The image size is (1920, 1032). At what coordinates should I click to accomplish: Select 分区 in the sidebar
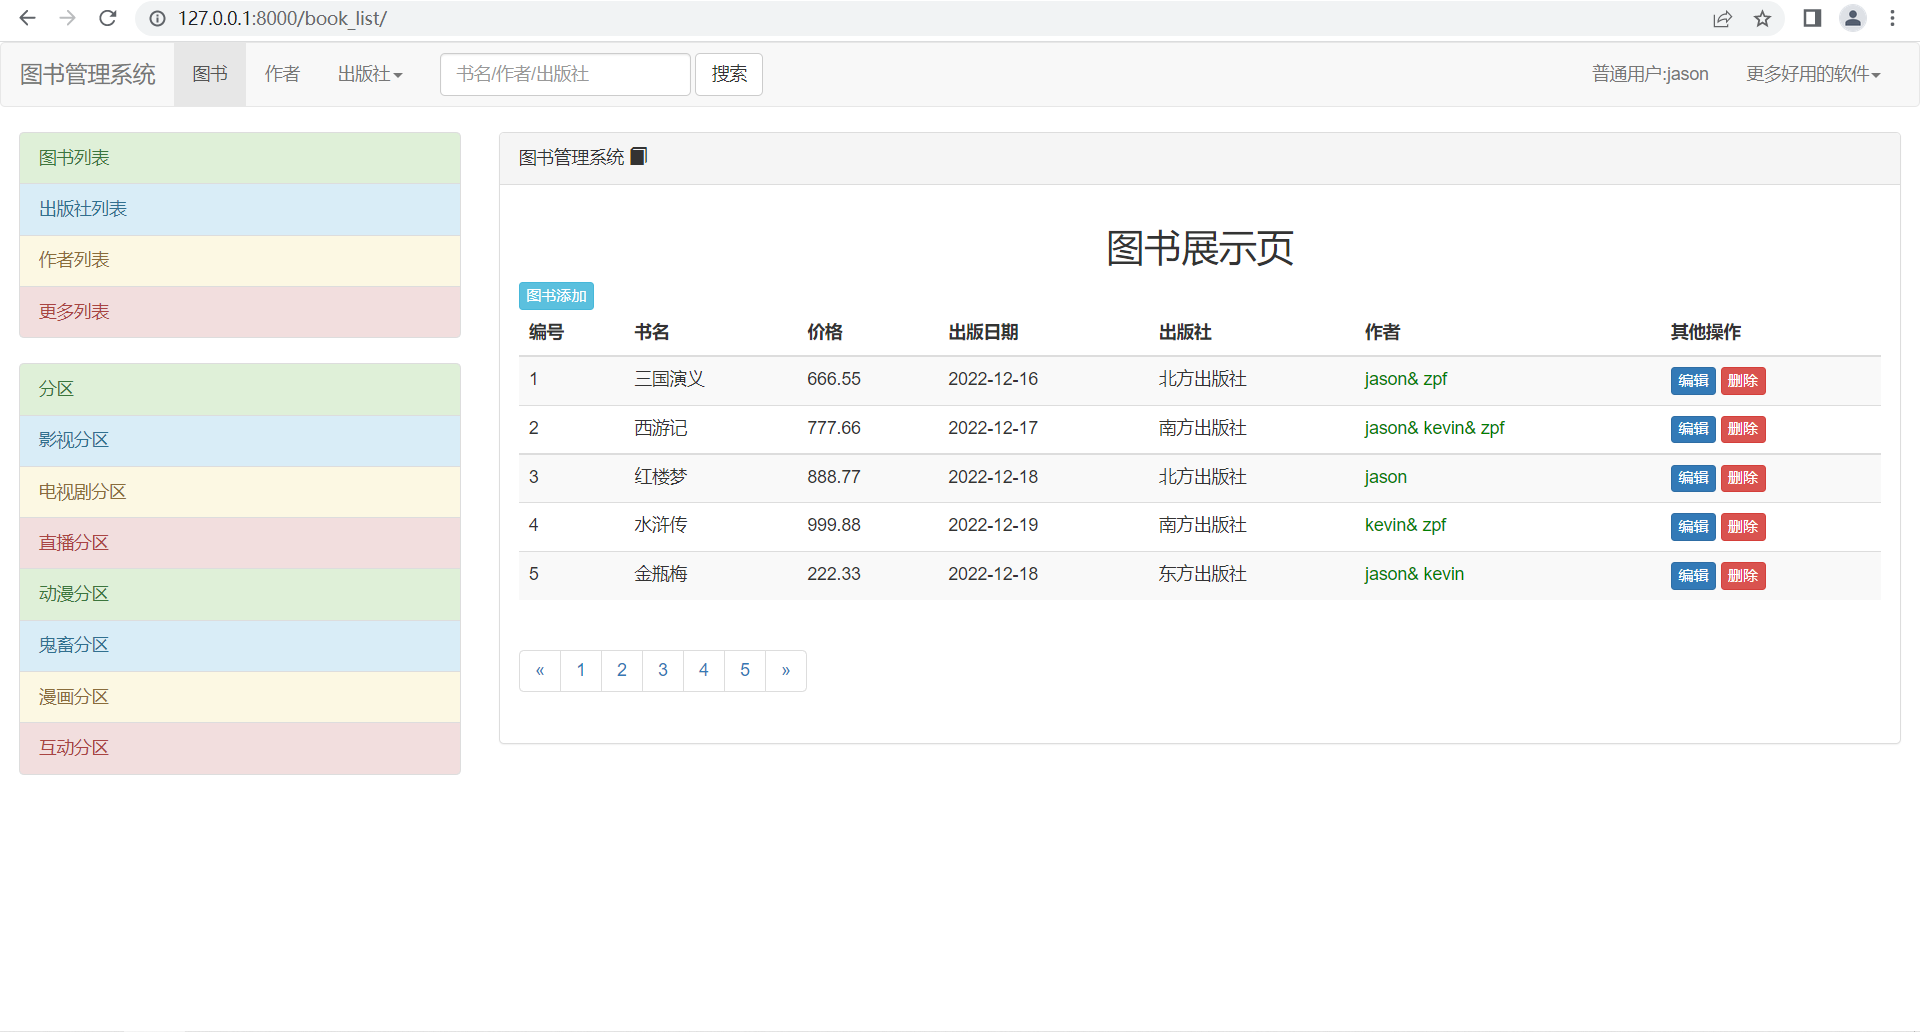coord(240,389)
